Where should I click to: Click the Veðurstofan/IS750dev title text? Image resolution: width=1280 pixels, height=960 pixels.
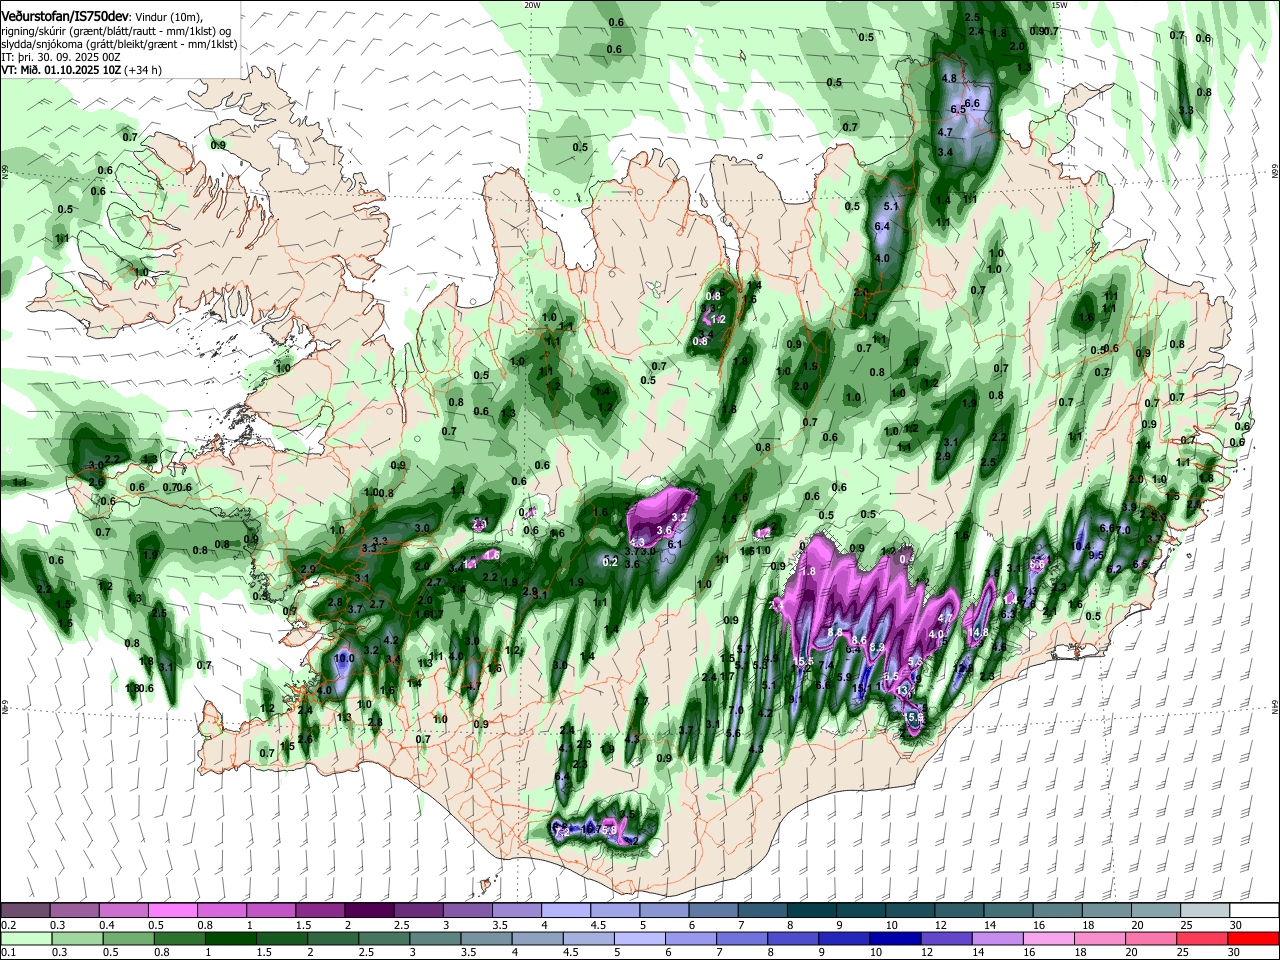[x=65, y=17]
